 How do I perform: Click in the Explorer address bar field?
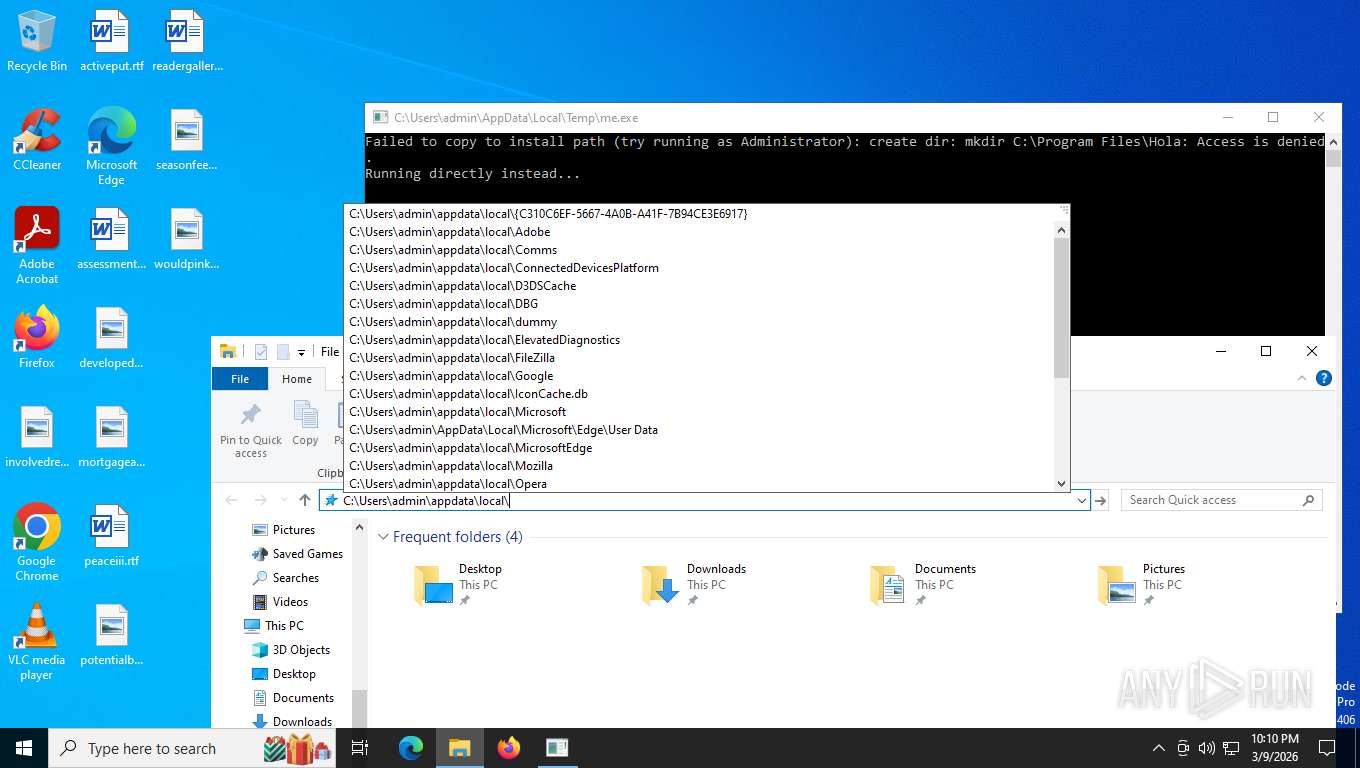[x=705, y=500]
